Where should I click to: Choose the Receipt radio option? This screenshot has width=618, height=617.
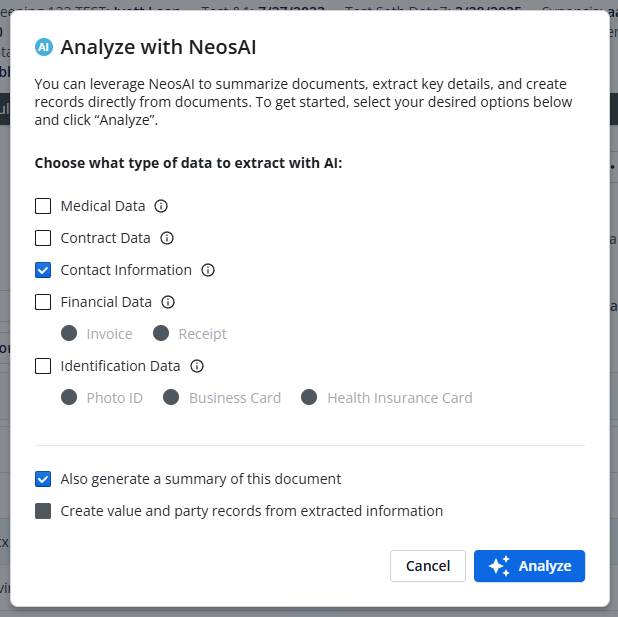[161, 334]
